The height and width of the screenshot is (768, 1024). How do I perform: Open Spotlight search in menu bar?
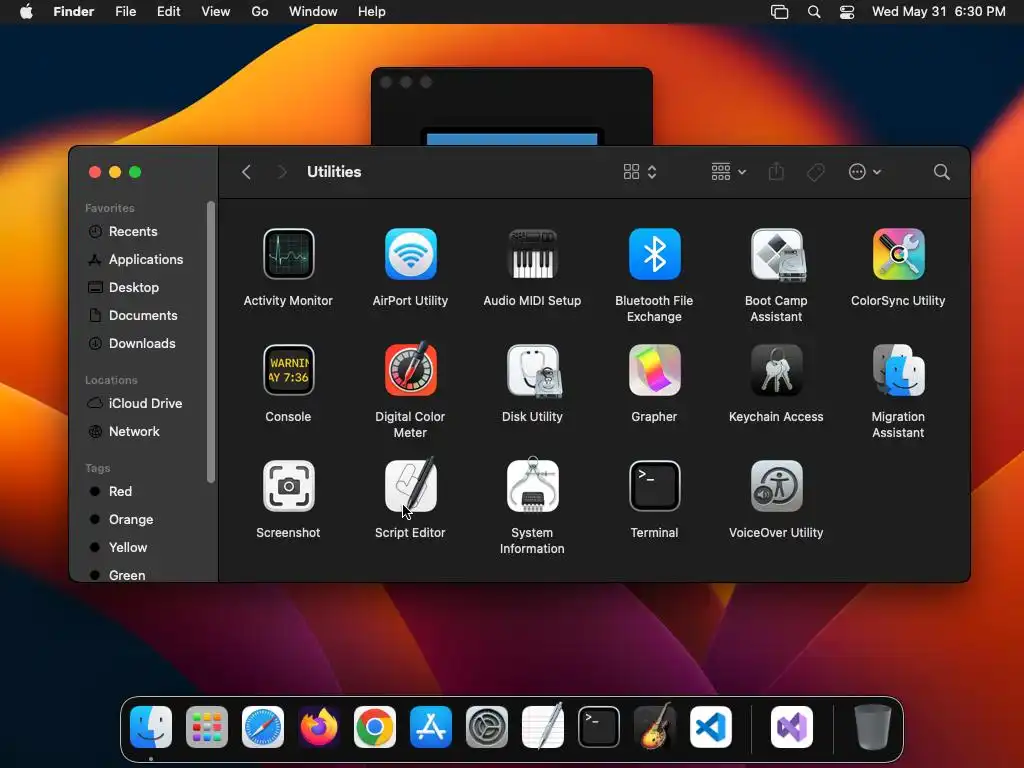pyautogui.click(x=814, y=12)
